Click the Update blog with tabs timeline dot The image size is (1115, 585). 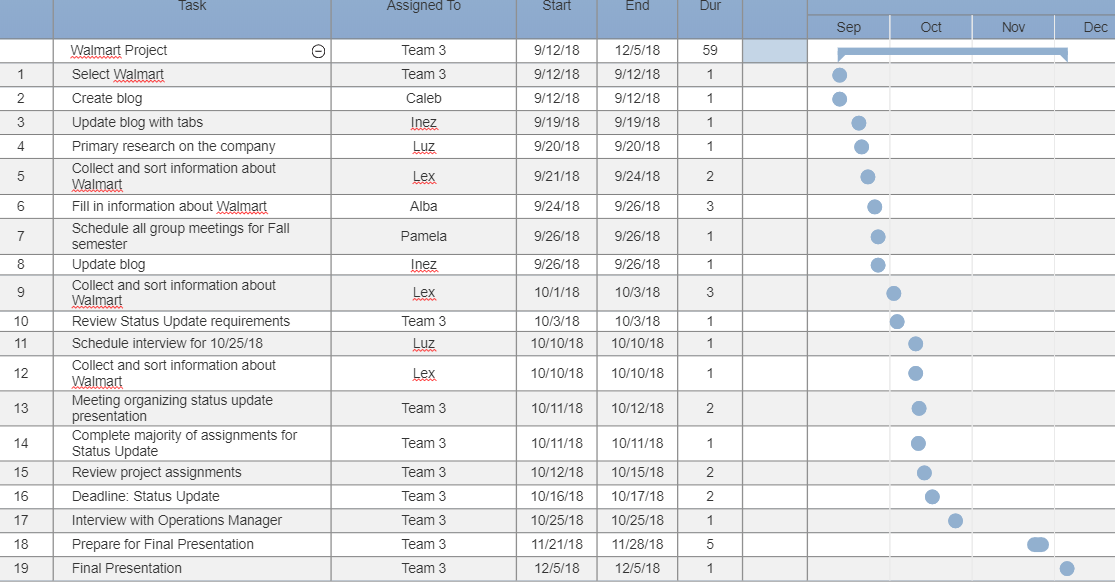tap(859, 123)
